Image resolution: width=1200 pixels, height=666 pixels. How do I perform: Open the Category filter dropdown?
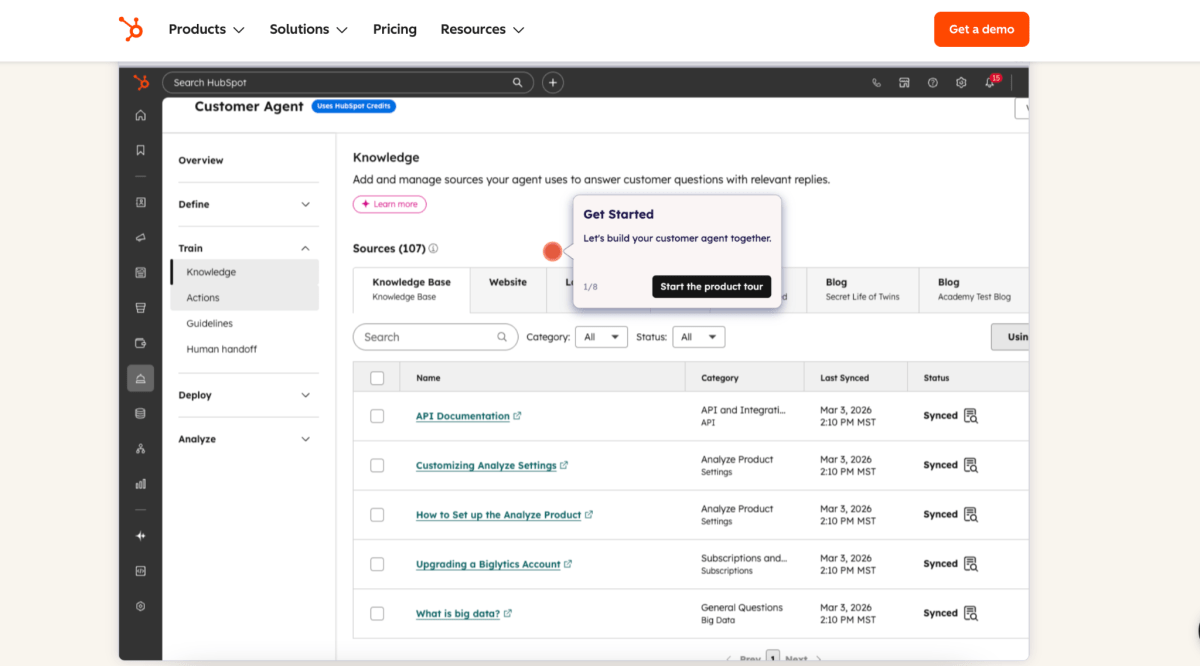click(601, 337)
